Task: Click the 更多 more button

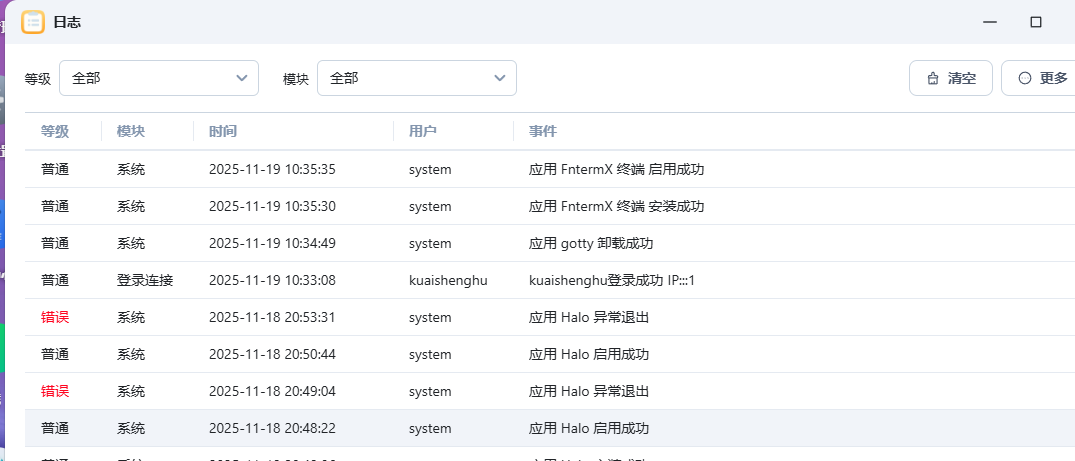Action: click(1042, 78)
